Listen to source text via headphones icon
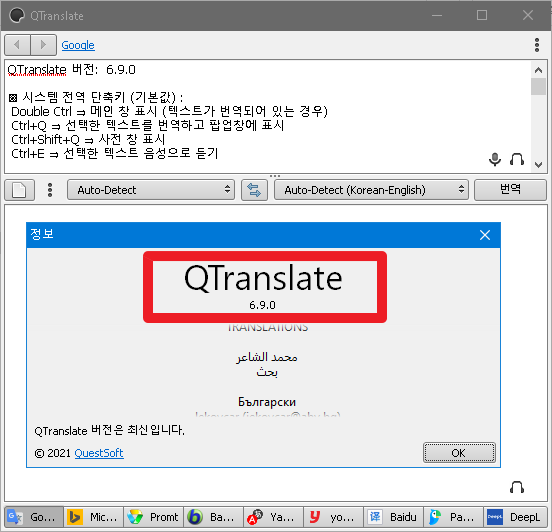 click(517, 159)
